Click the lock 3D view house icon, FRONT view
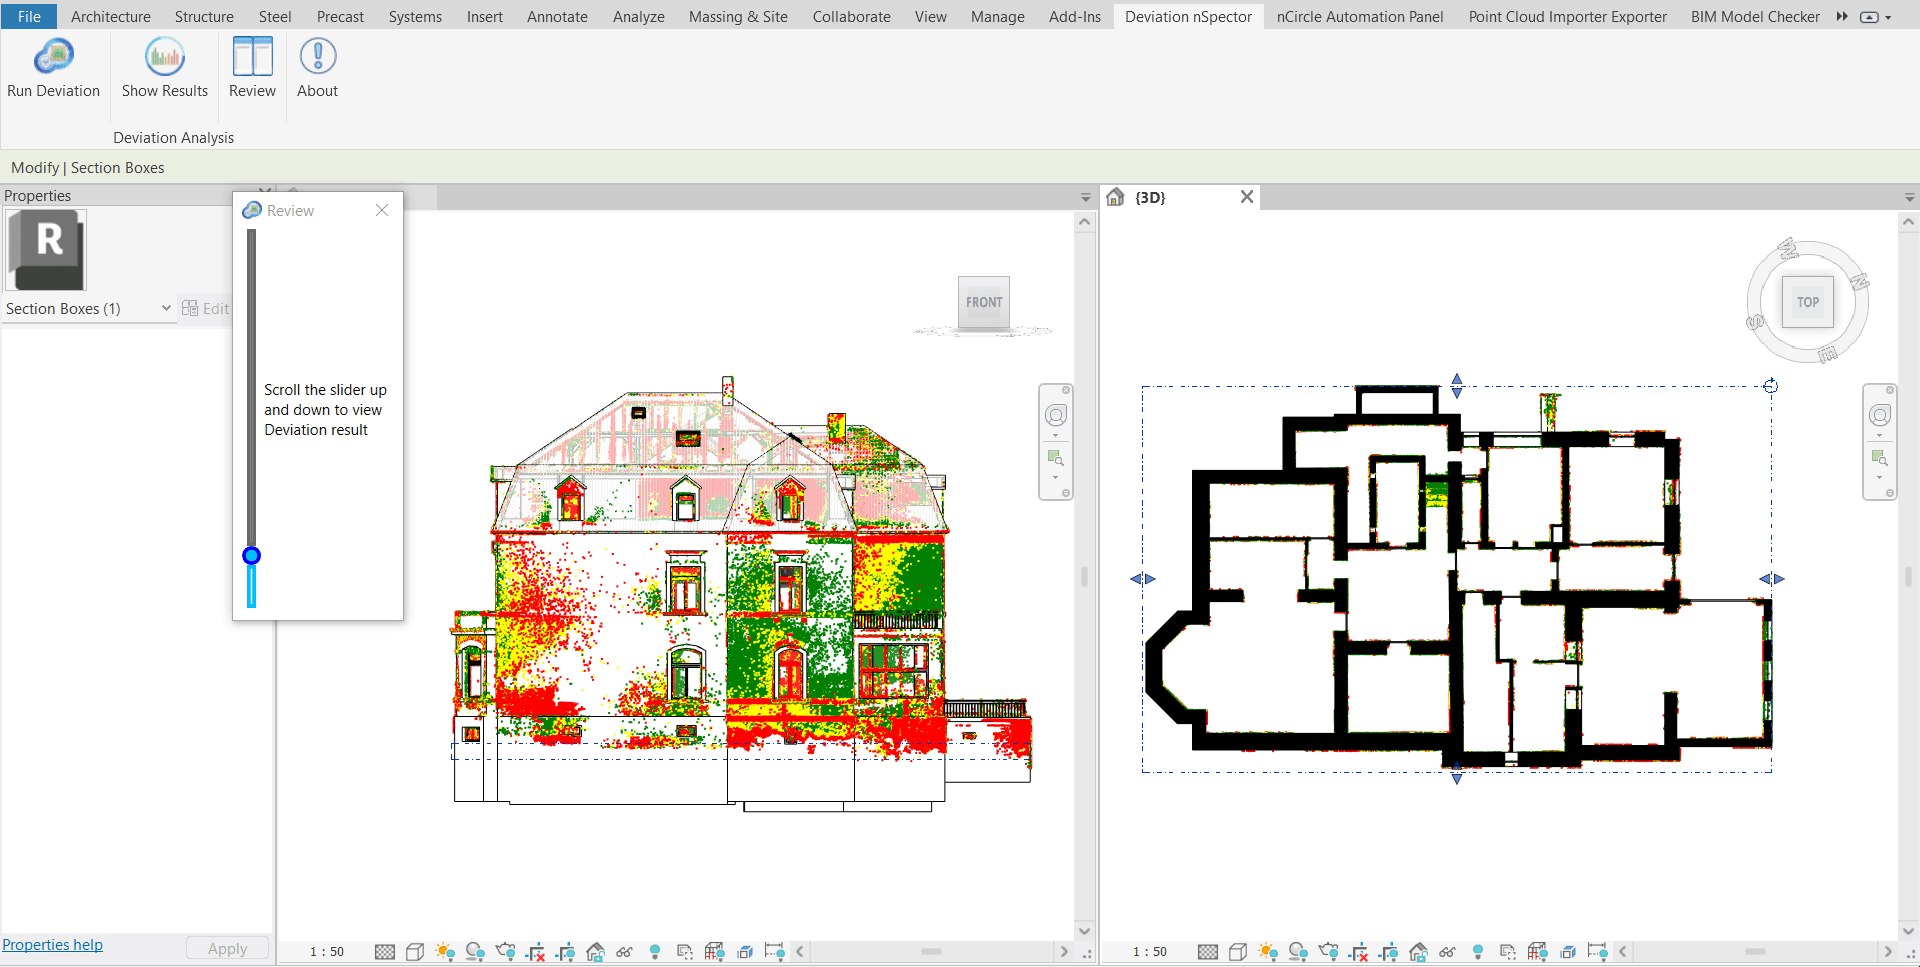Screen dimensions: 1920x967 point(595,952)
